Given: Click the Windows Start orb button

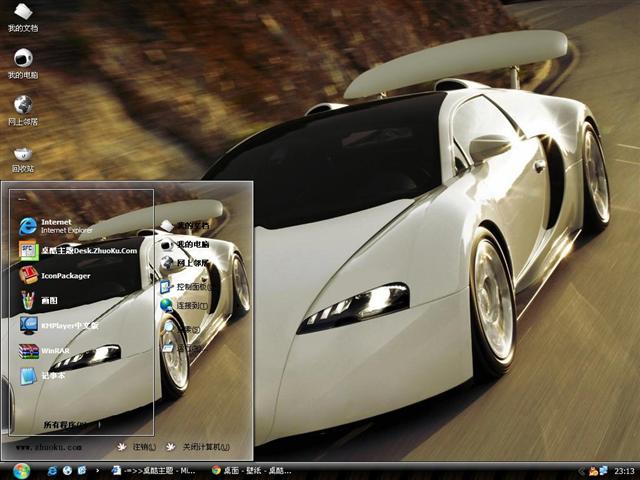Looking at the screenshot, I should [x=22, y=470].
